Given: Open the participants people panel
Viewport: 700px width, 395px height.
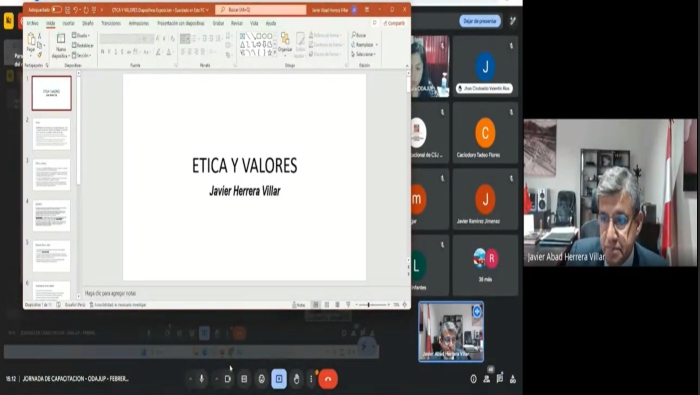Looking at the screenshot, I should [x=487, y=379].
